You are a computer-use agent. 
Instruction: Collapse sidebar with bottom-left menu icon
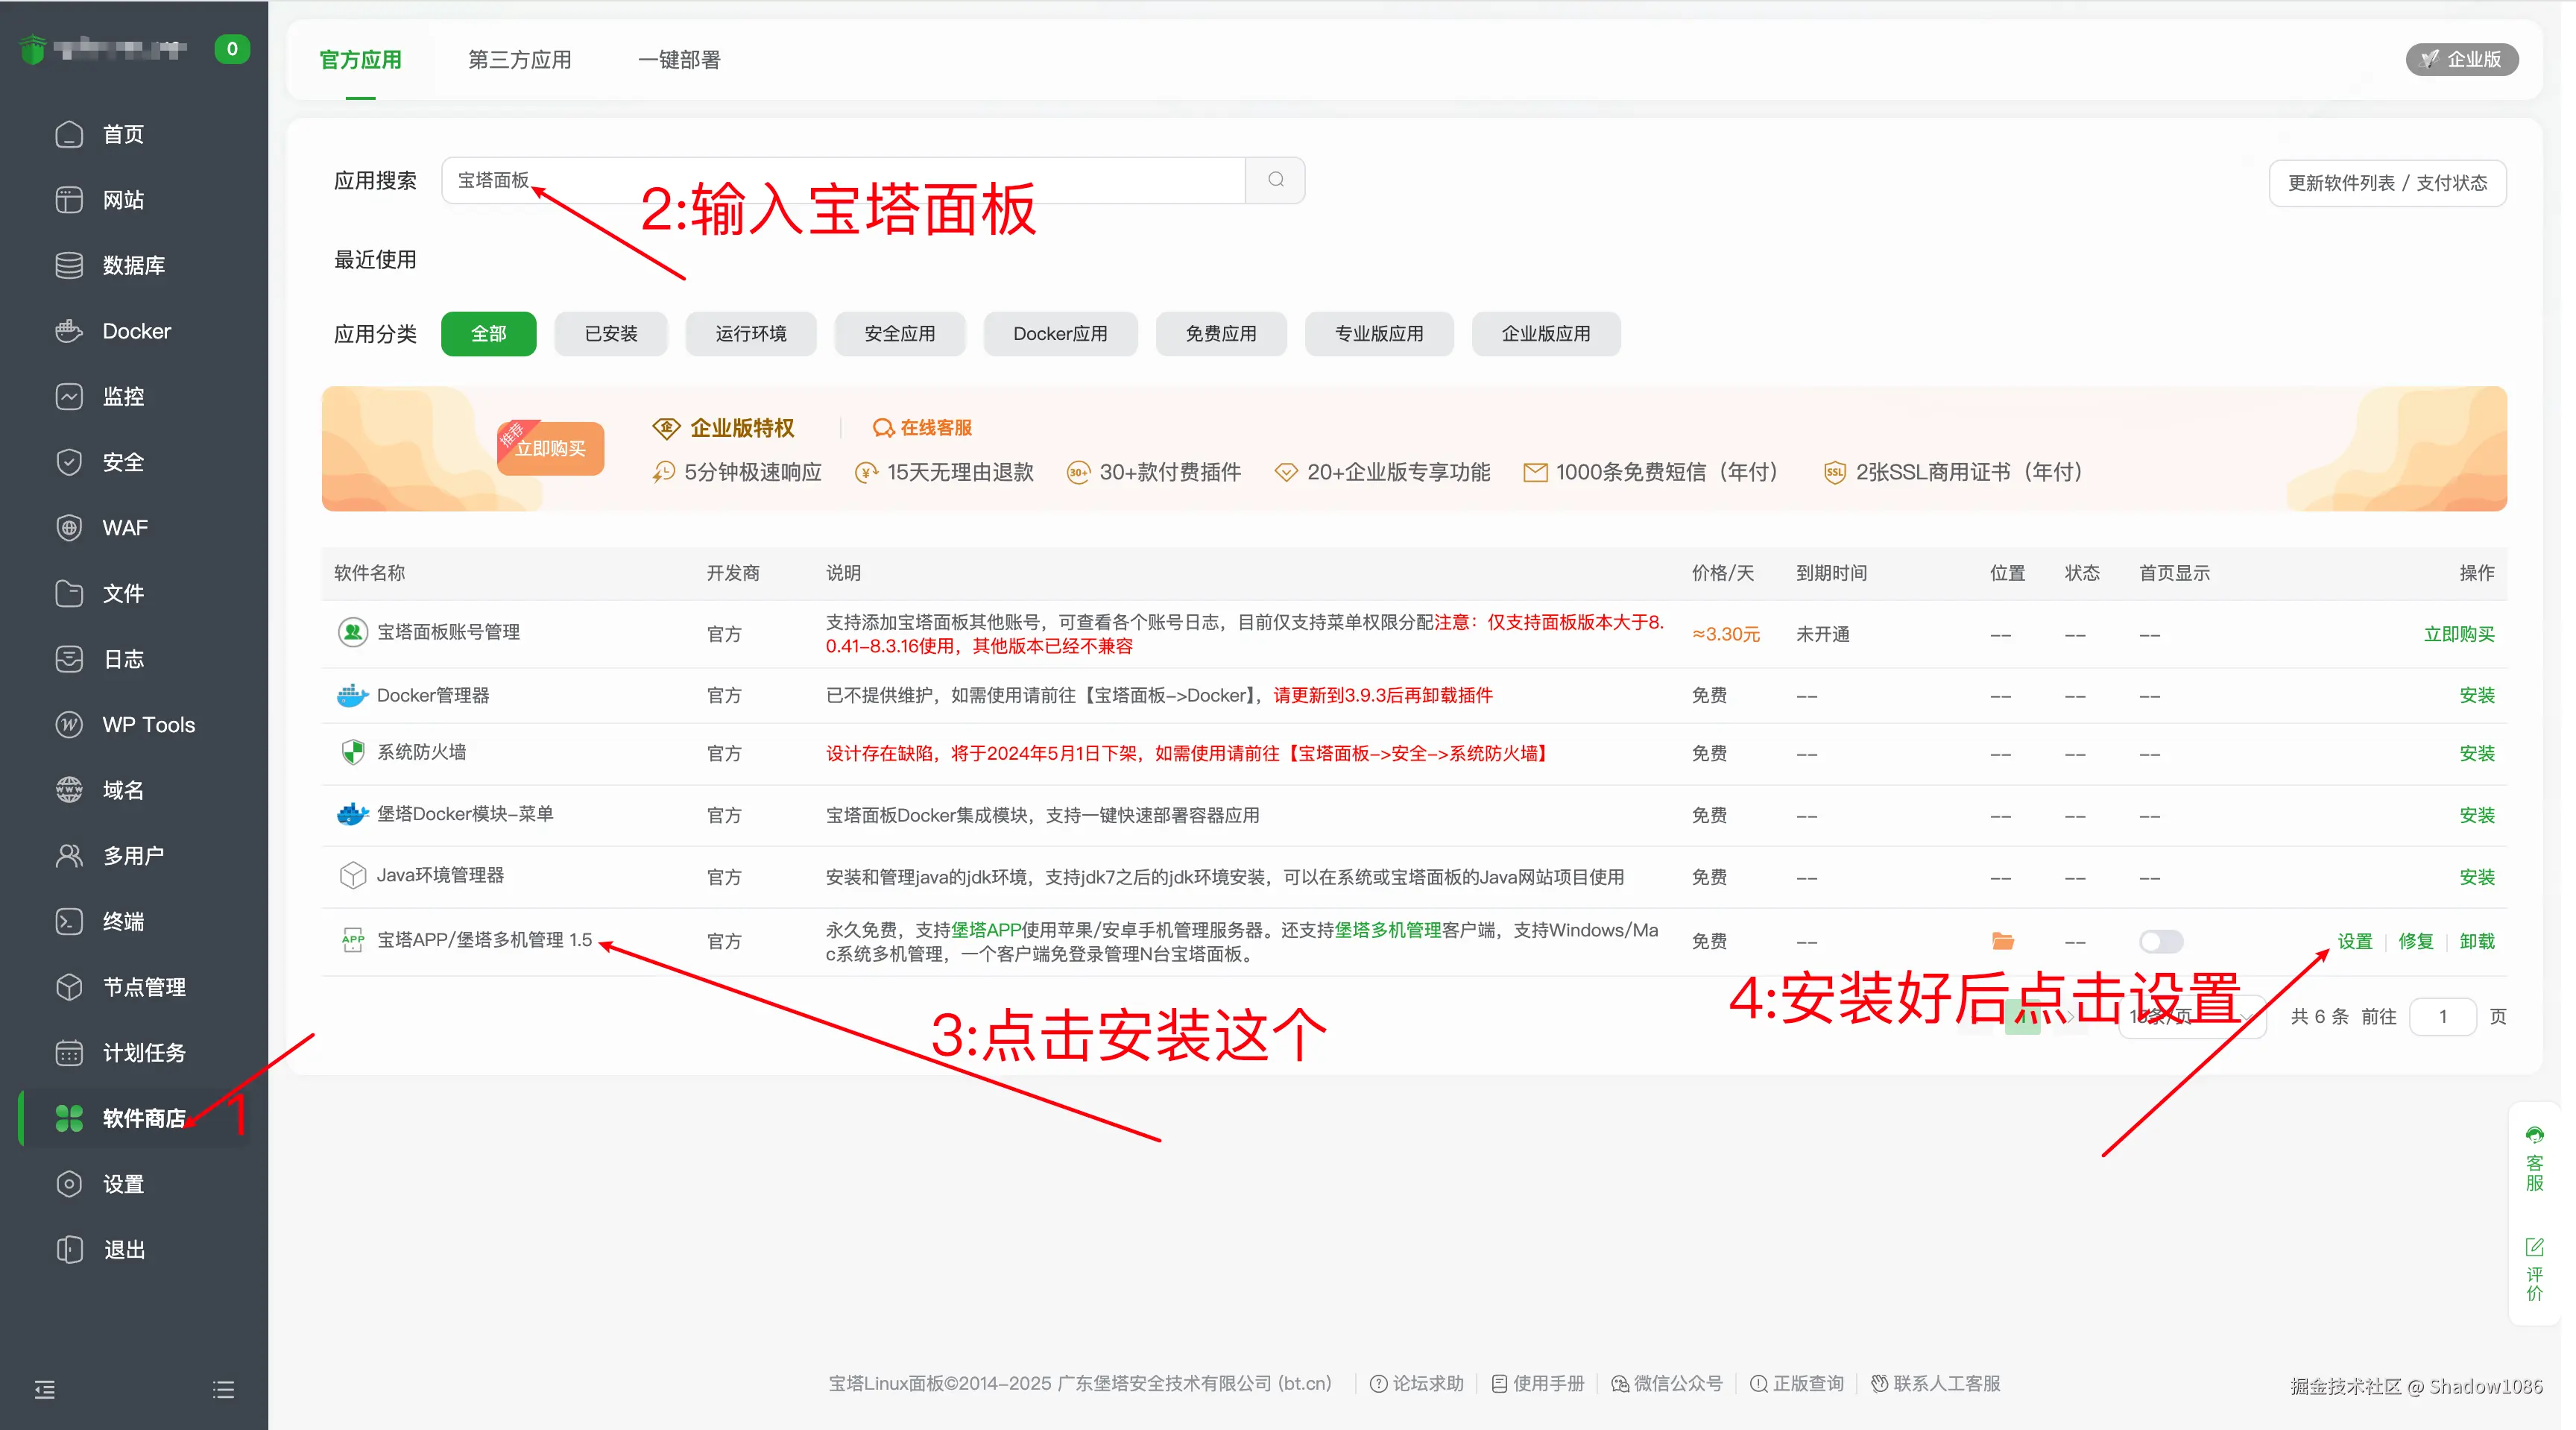click(45, 1389)
